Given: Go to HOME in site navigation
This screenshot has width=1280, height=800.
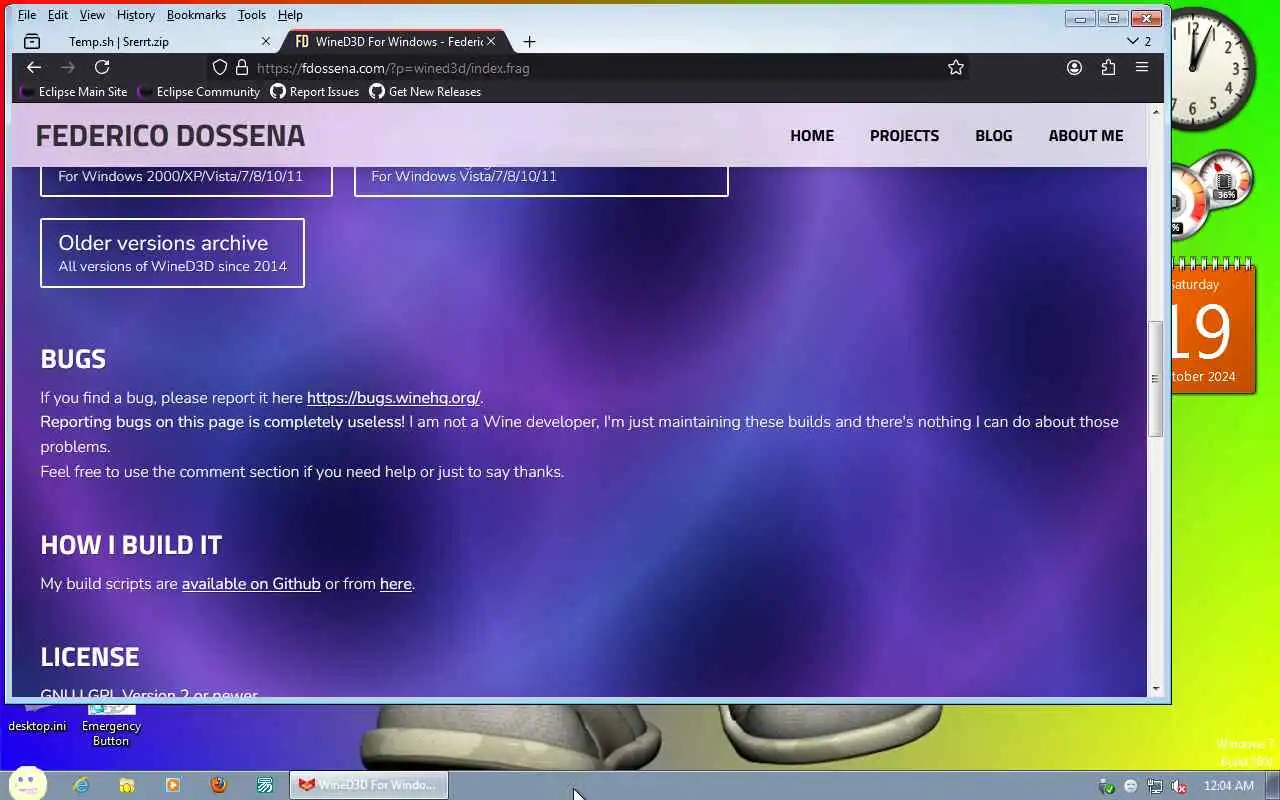Looking at the screenshot, I should [812, 135].
